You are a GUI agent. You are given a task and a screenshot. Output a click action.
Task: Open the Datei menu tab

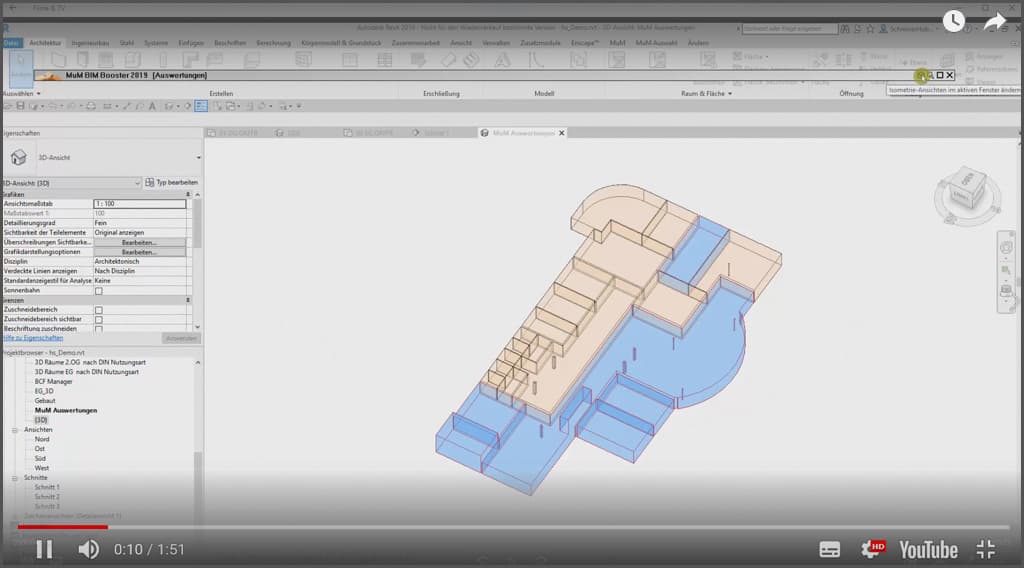(12, 43)
